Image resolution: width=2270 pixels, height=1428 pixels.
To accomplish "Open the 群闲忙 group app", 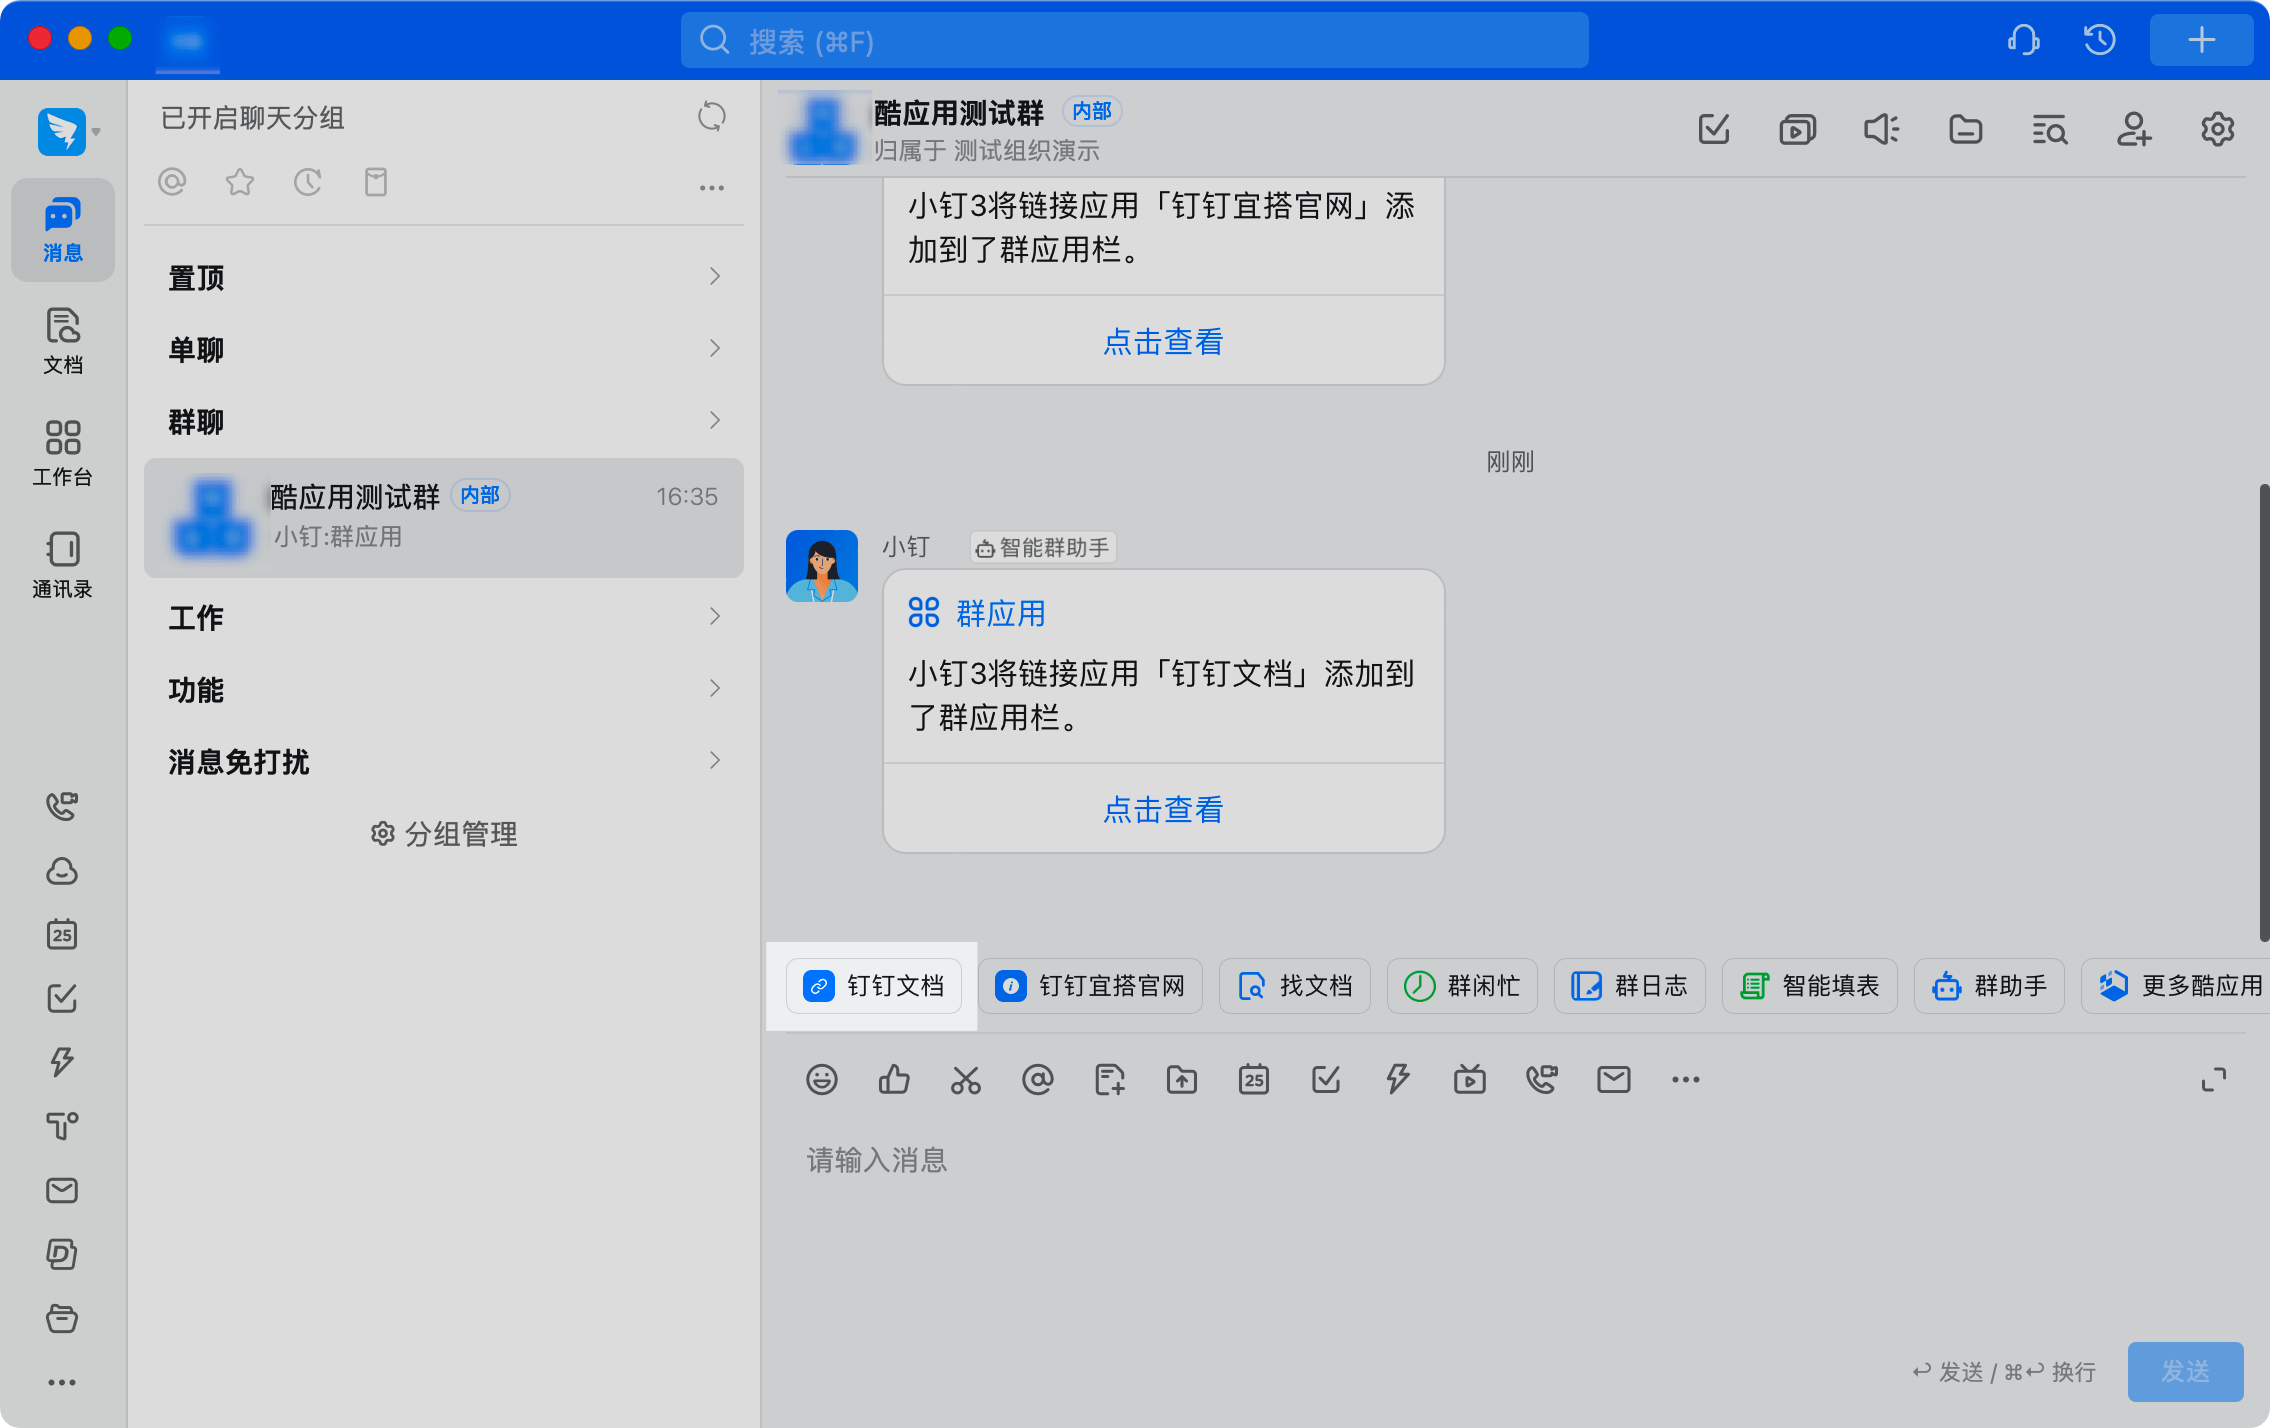I will 1462,986.
